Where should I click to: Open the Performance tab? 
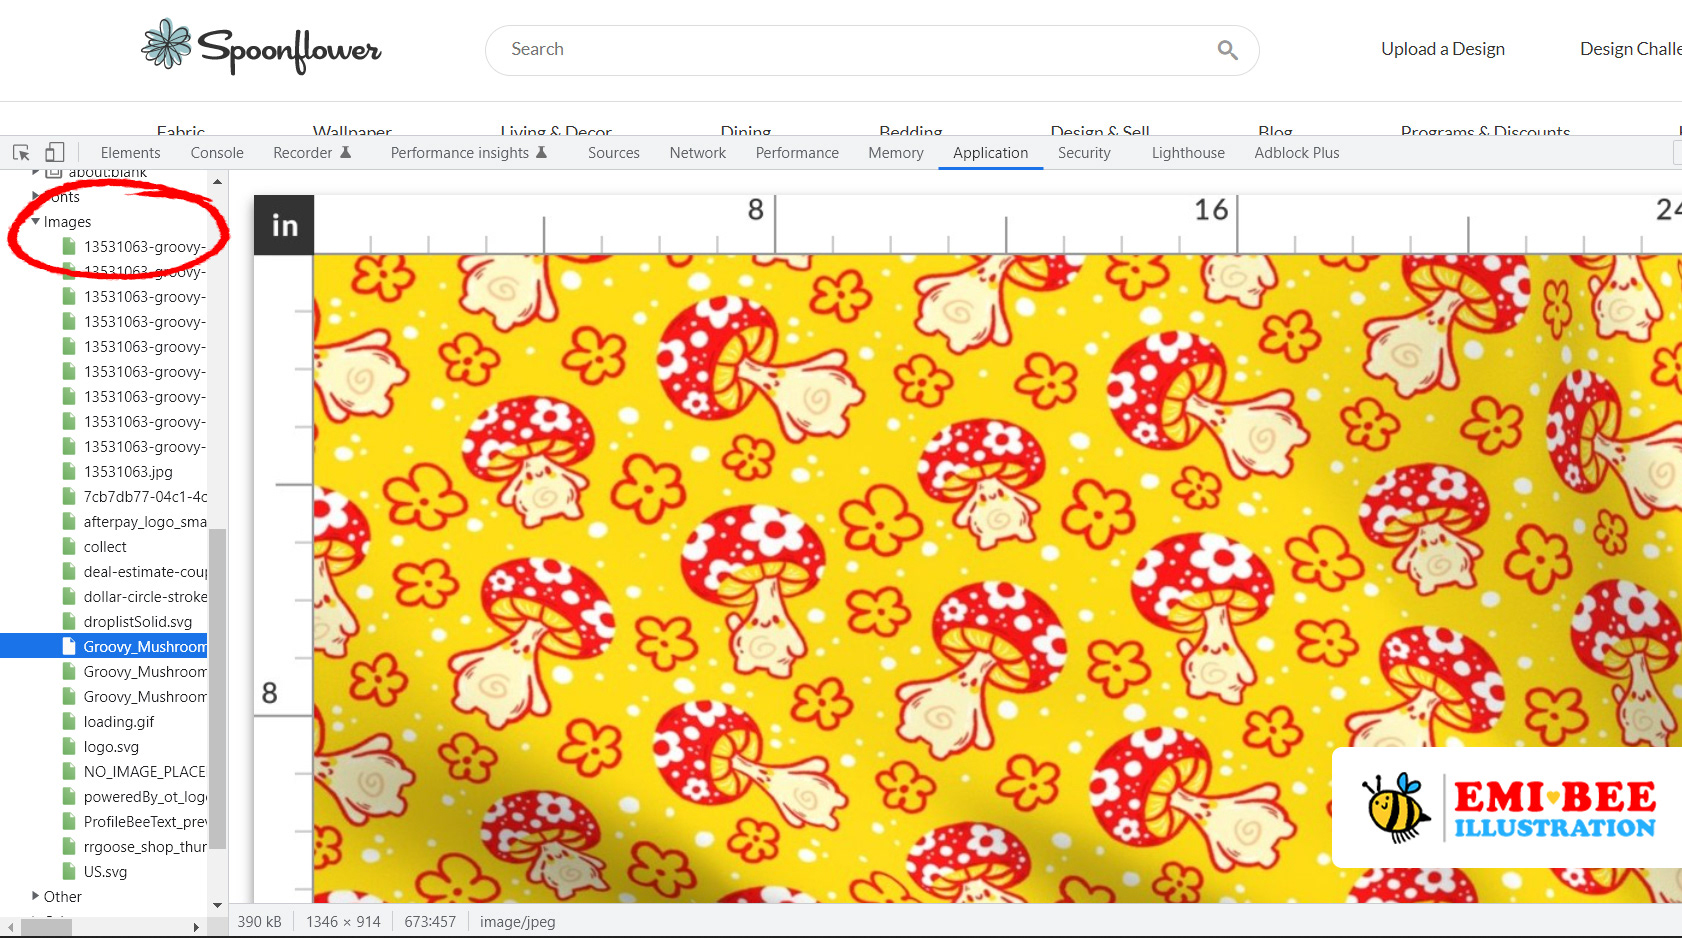797,153
